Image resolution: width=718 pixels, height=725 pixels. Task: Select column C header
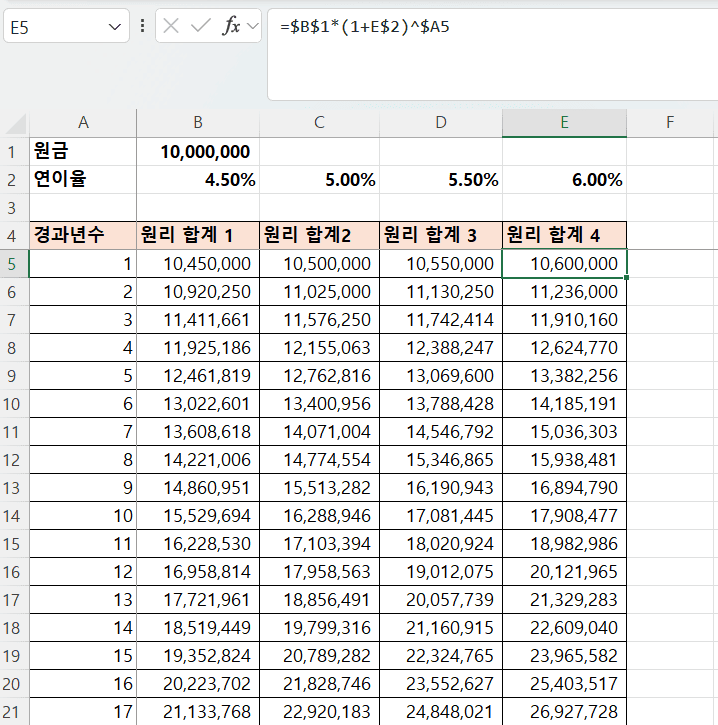[319, 123]
